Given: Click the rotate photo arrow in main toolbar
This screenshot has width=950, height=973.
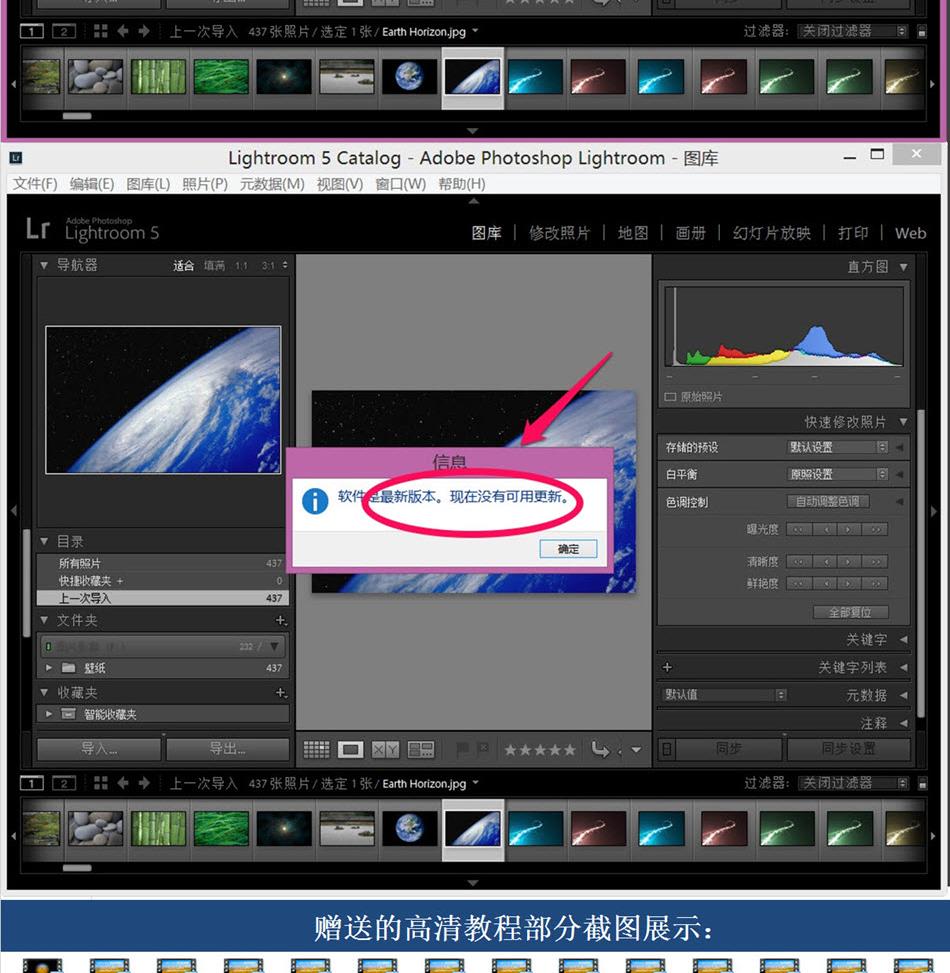Looking at the screenshot, I should 600,750.
